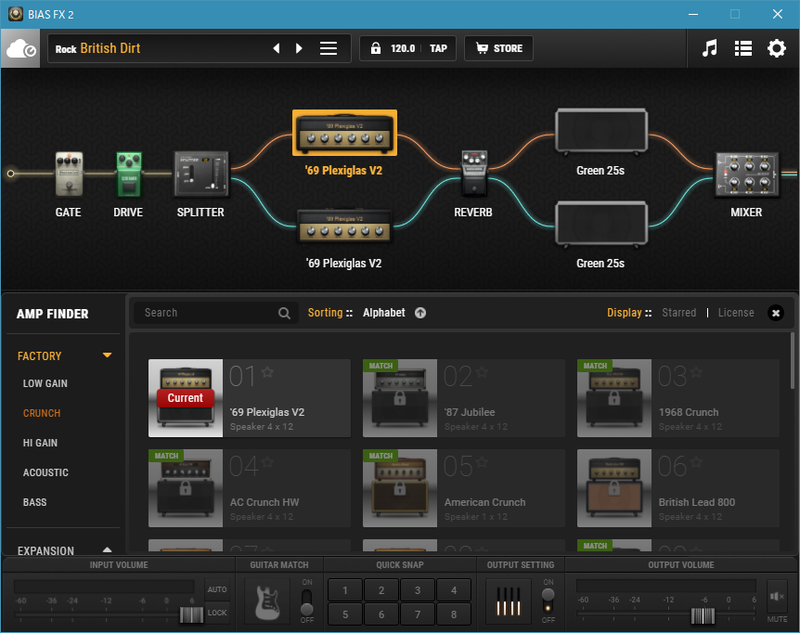Select the HI GAIN category
The width and height of the screenshot is (800, 633).
point(40,443)
